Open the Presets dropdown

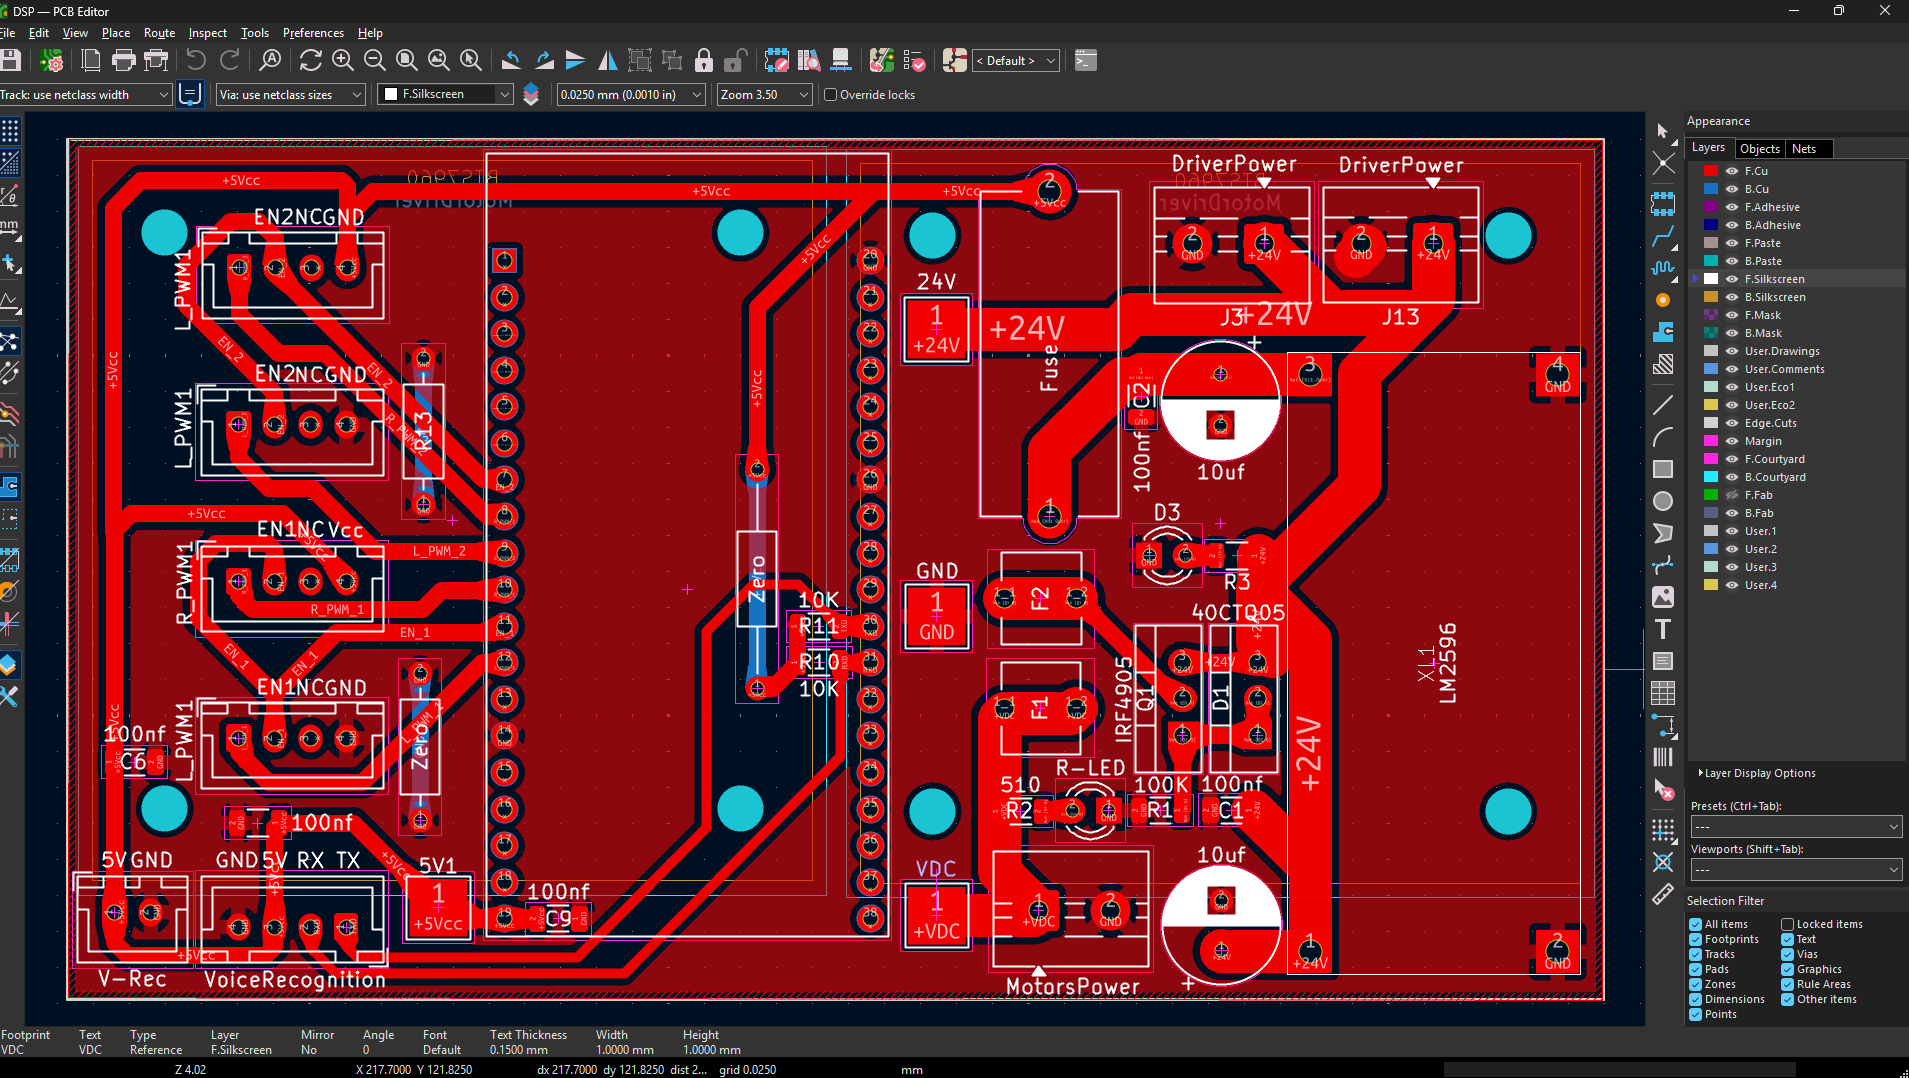tap(1796, 827)
